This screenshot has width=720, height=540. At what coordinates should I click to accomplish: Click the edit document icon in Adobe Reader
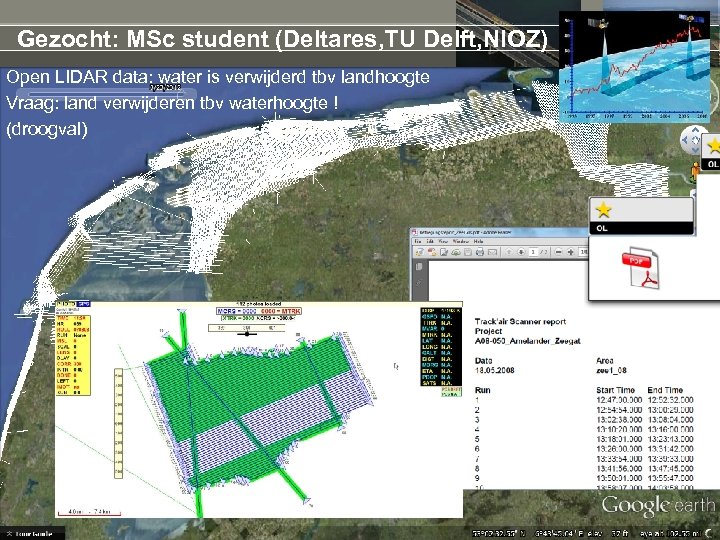[444, 252]
